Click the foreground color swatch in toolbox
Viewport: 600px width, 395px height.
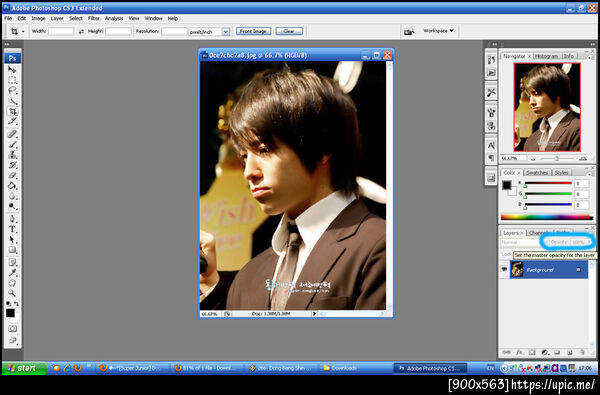pyautogui.click(x=10, y=312)
